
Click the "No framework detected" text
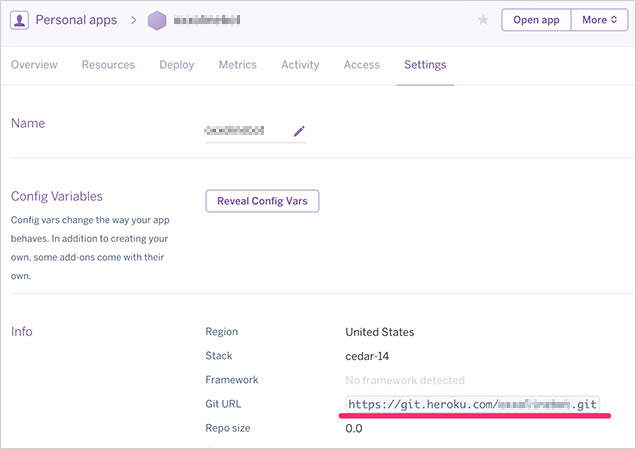point(405,380)
